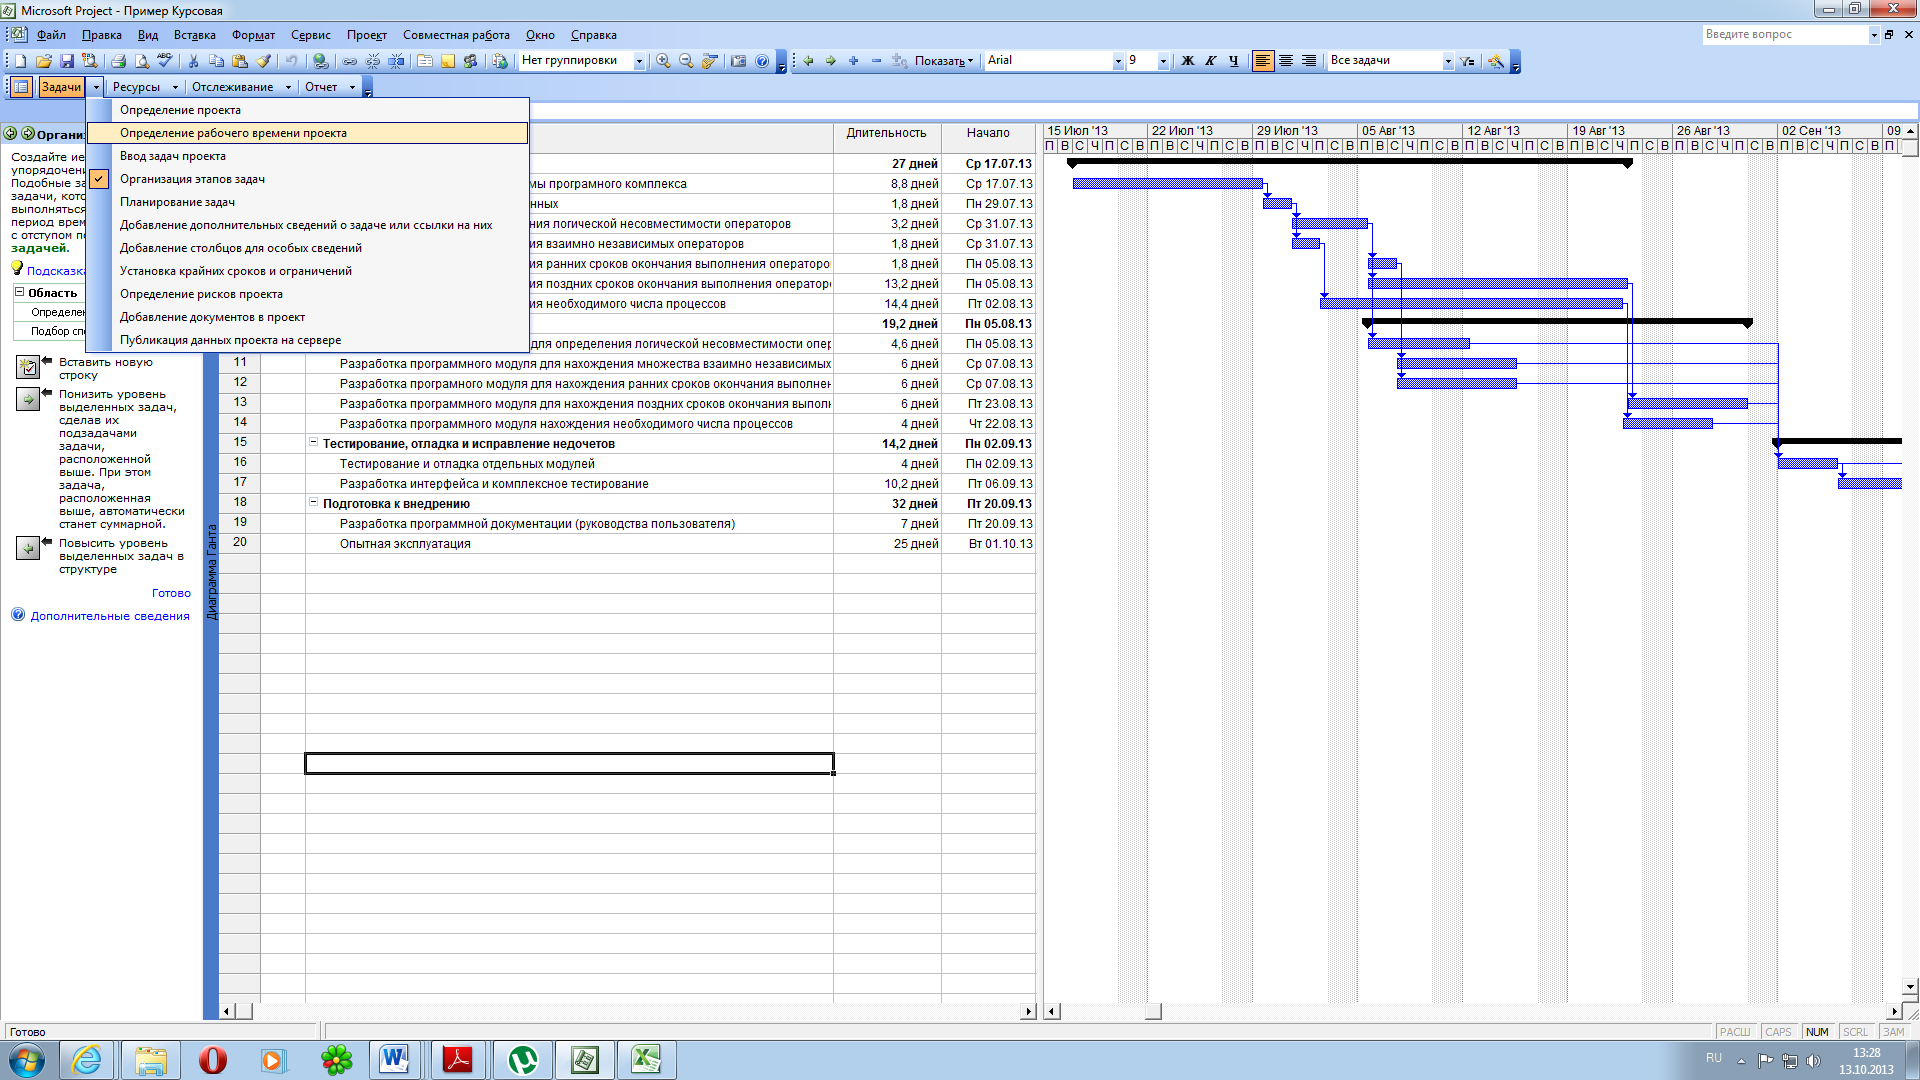
Task: Click the Print icon in toolbar
Action: pyautogui.click(x=118, y=61)
